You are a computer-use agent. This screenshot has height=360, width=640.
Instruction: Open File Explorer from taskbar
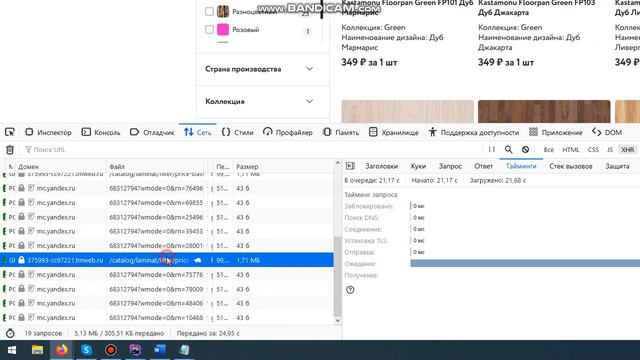37,350
